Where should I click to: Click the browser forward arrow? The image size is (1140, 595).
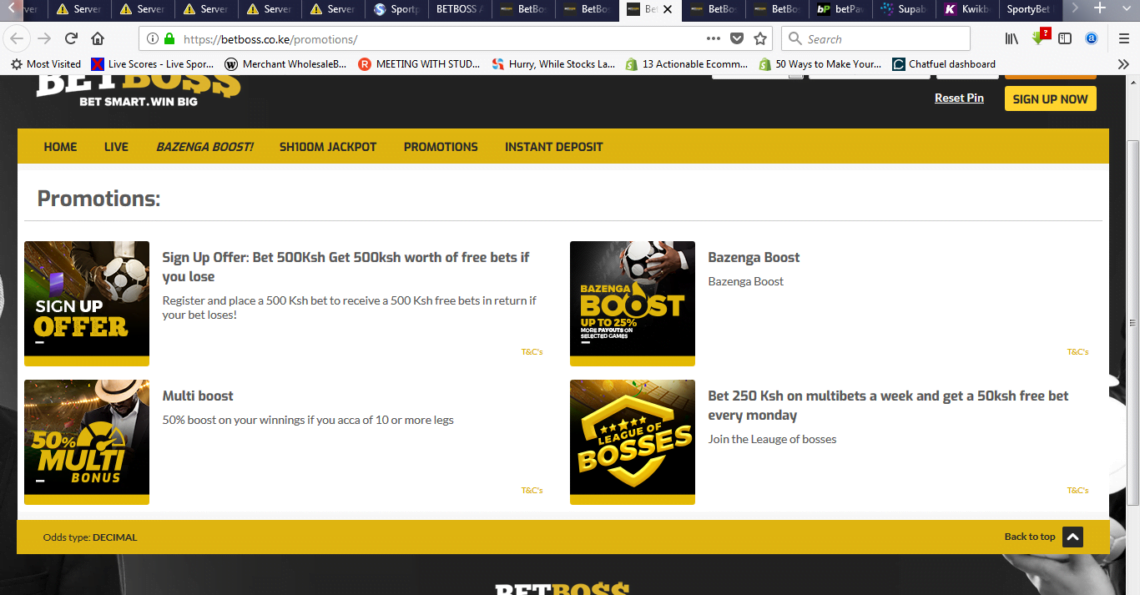[44, 39]
